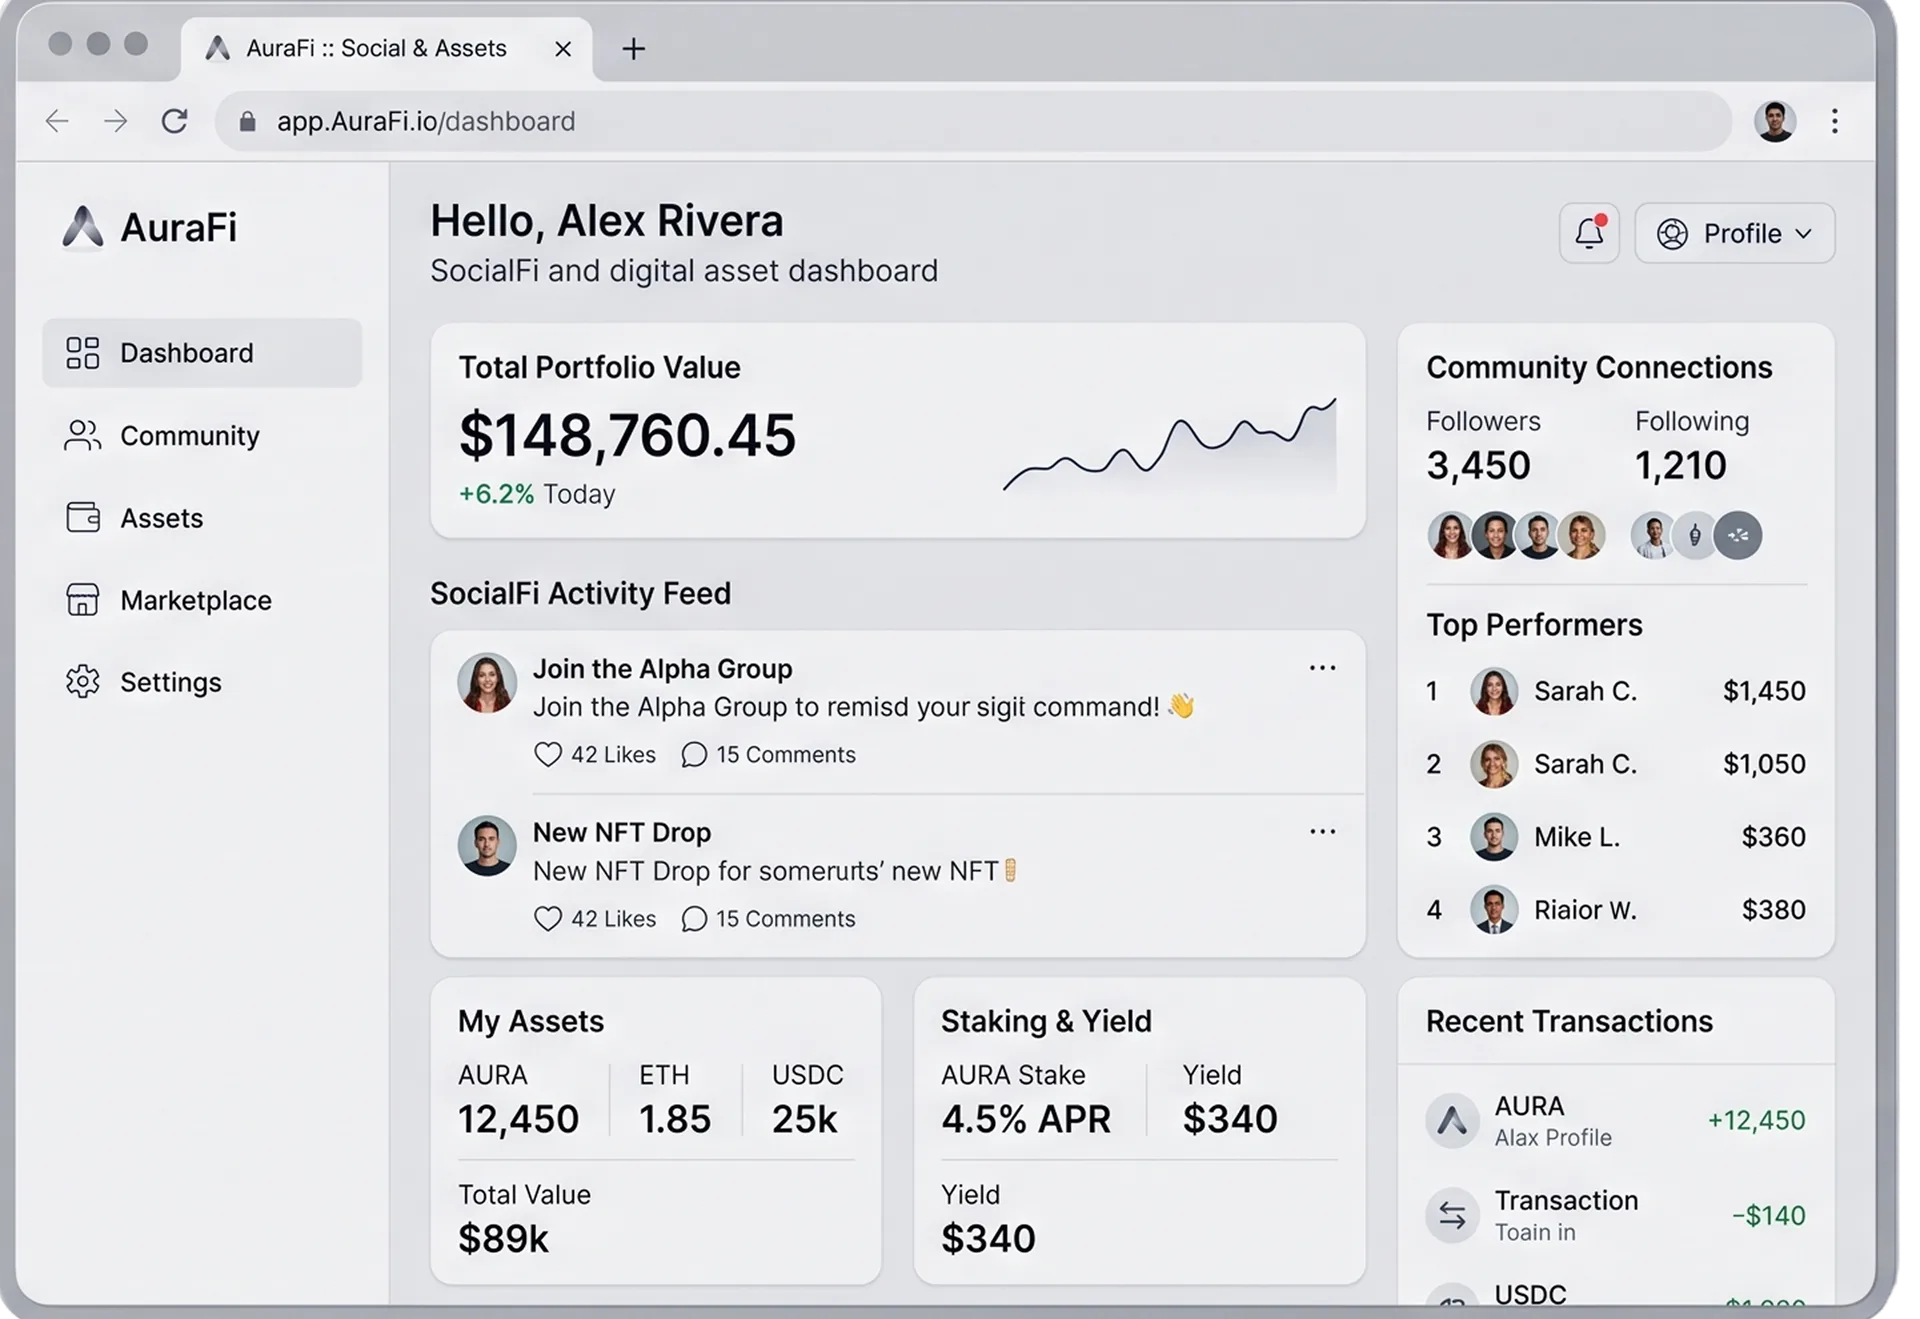1920x1319 pixels.
Task: Go forward with the browser forward arrow
Action: tap(116, 121)
